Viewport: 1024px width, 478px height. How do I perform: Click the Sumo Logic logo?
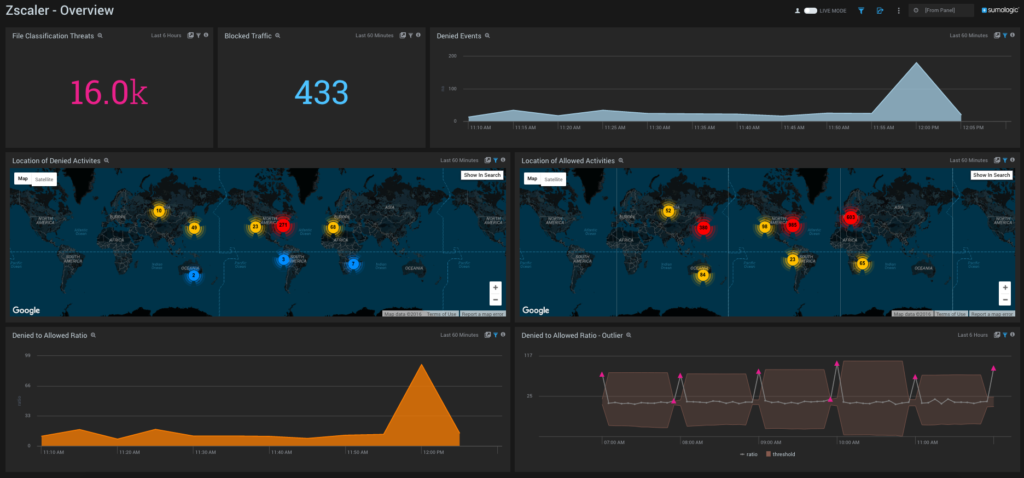999,10
